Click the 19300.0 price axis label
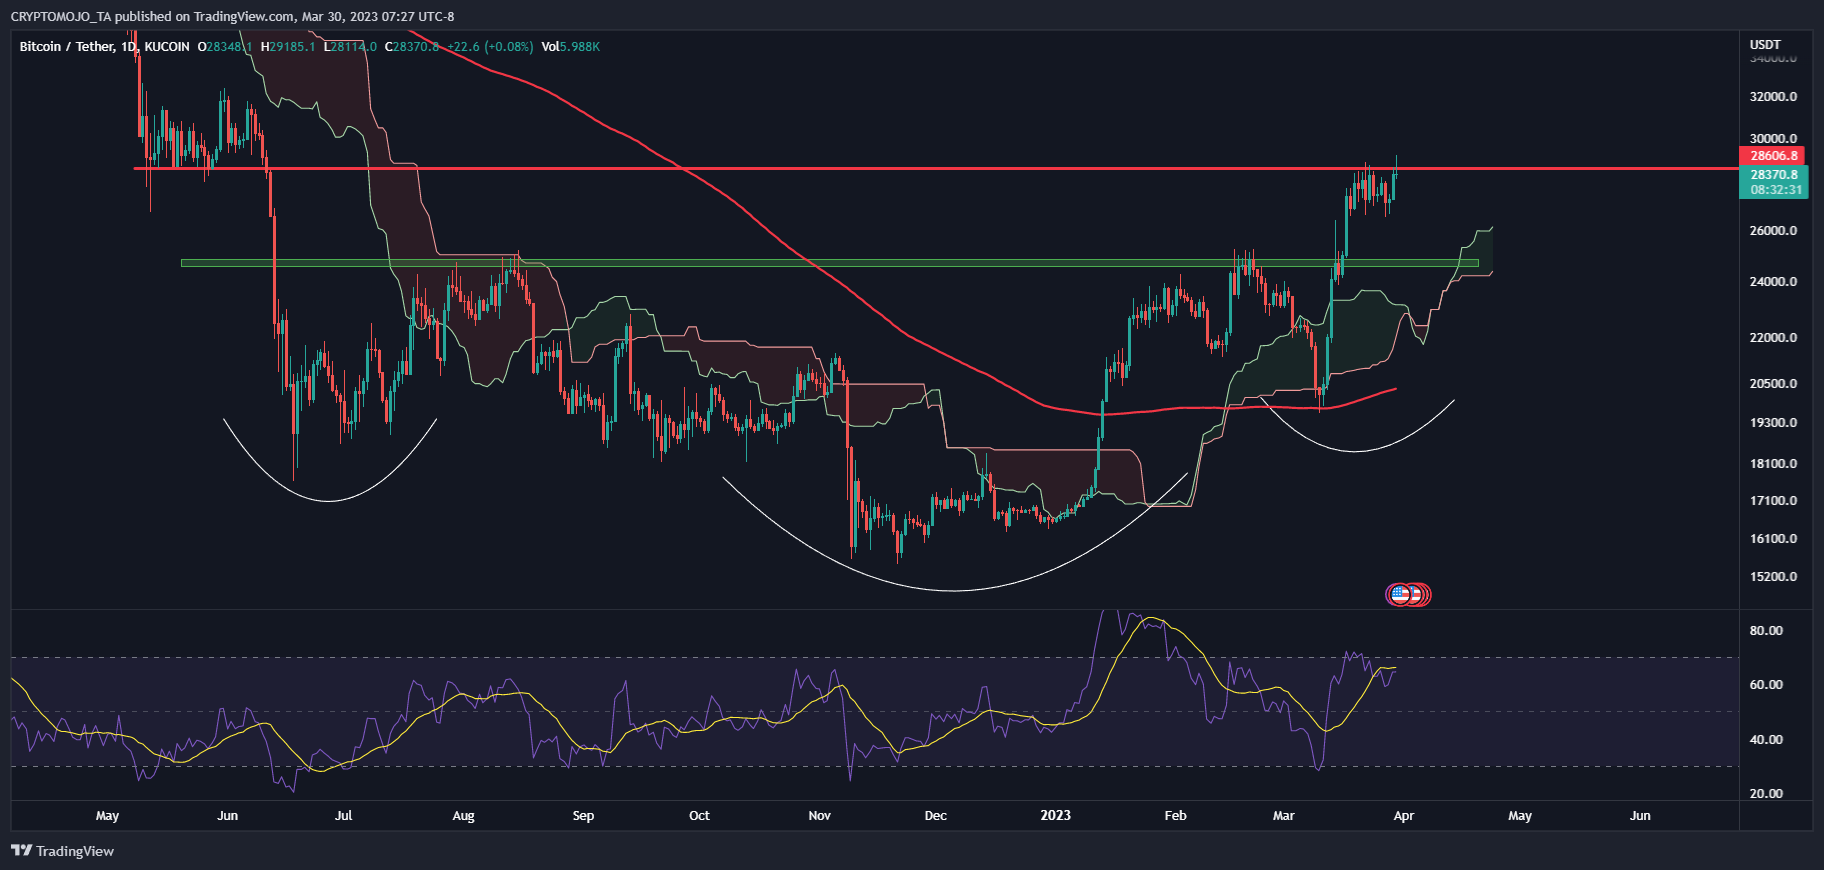This screenshot has height=870, width=1824. 1773,423
